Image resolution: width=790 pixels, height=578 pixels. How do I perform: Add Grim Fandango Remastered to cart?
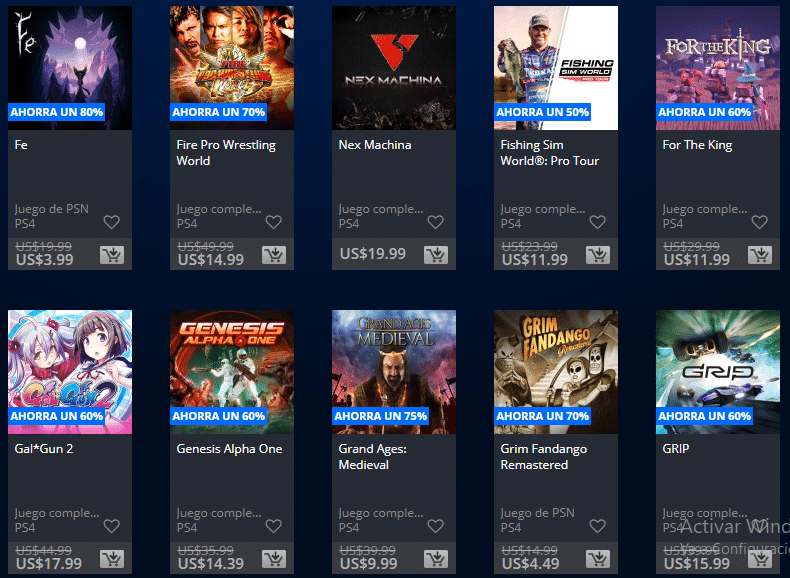598,559
